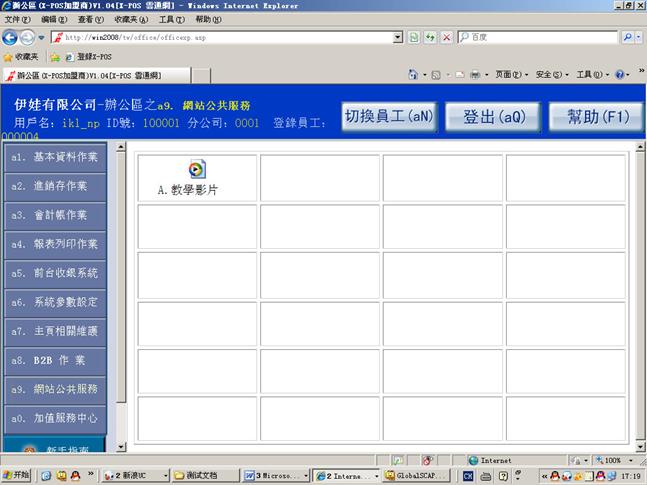Click the 收藏夹 favorites star icon
This screenshot has height=485, width=647.
8,57
